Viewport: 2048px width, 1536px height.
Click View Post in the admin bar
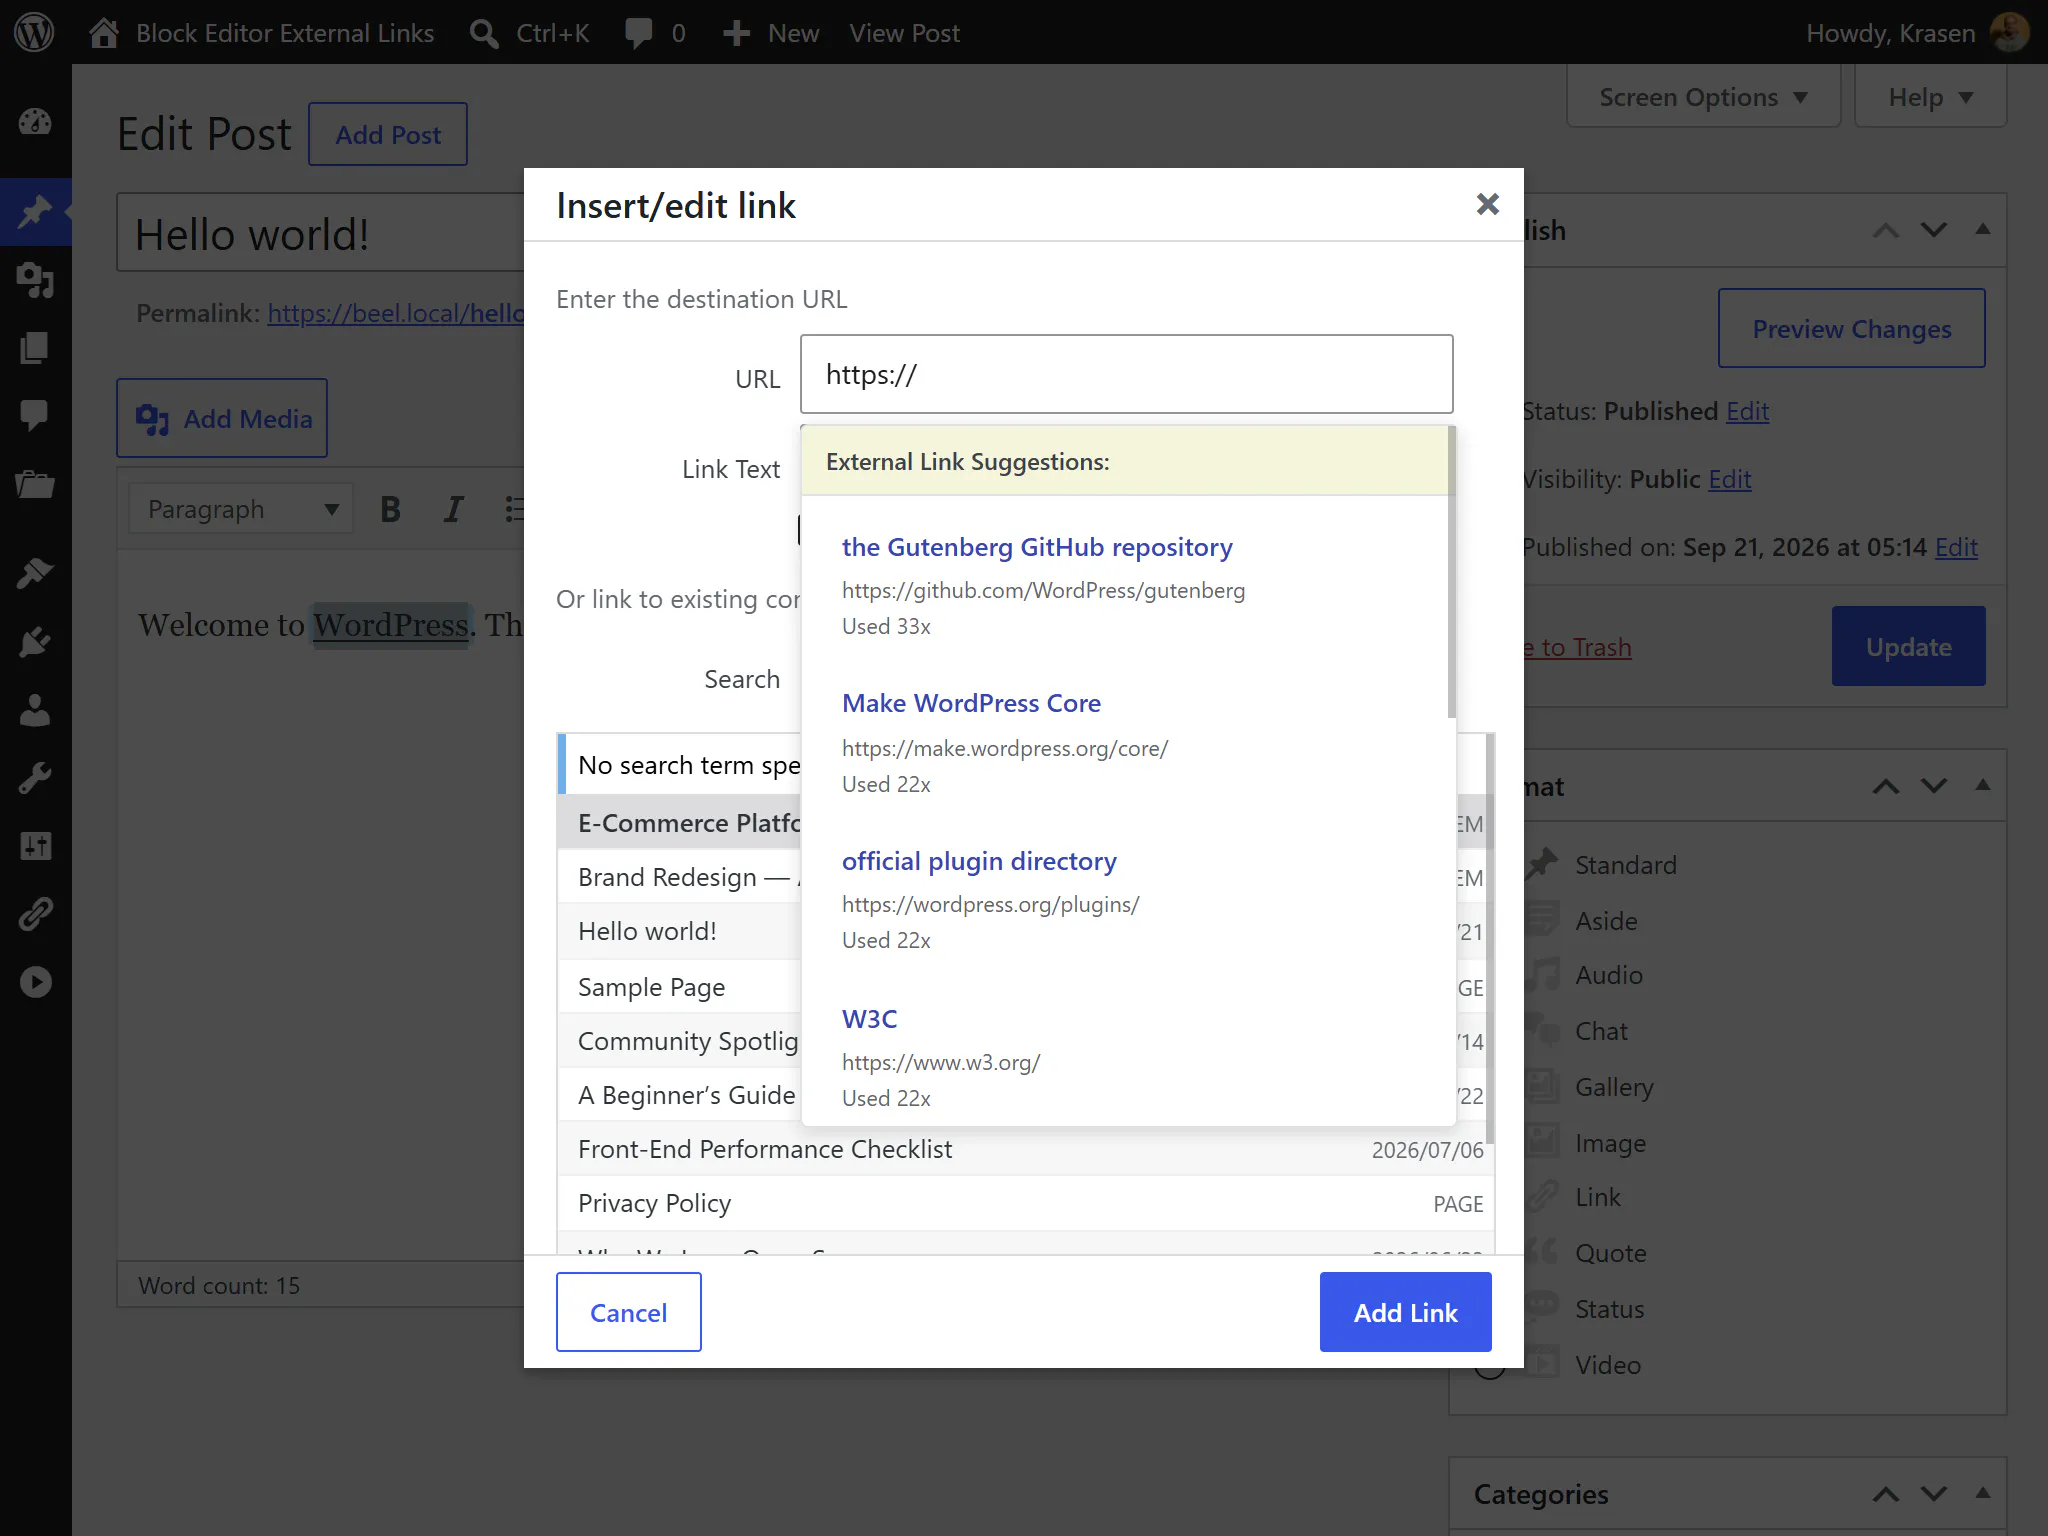(x=904, y=33)
